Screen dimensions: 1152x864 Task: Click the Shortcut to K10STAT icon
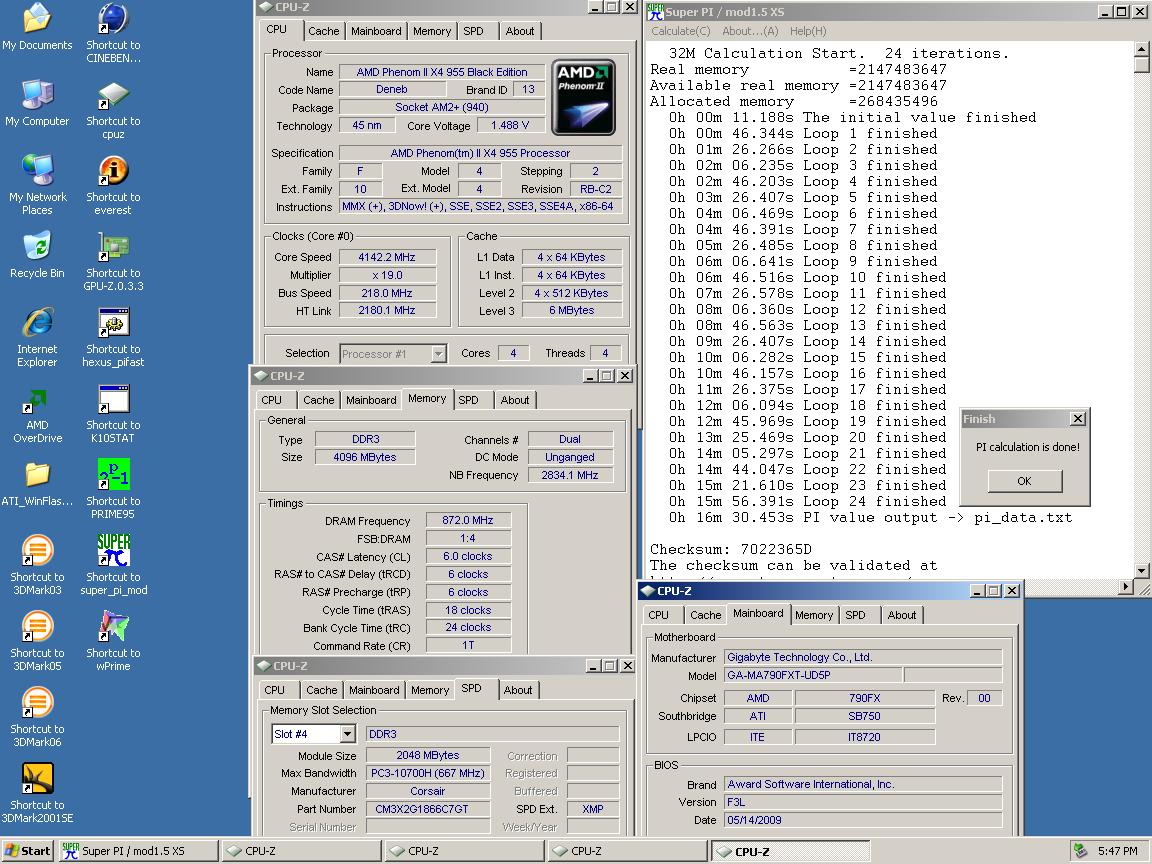pos(113,414)
